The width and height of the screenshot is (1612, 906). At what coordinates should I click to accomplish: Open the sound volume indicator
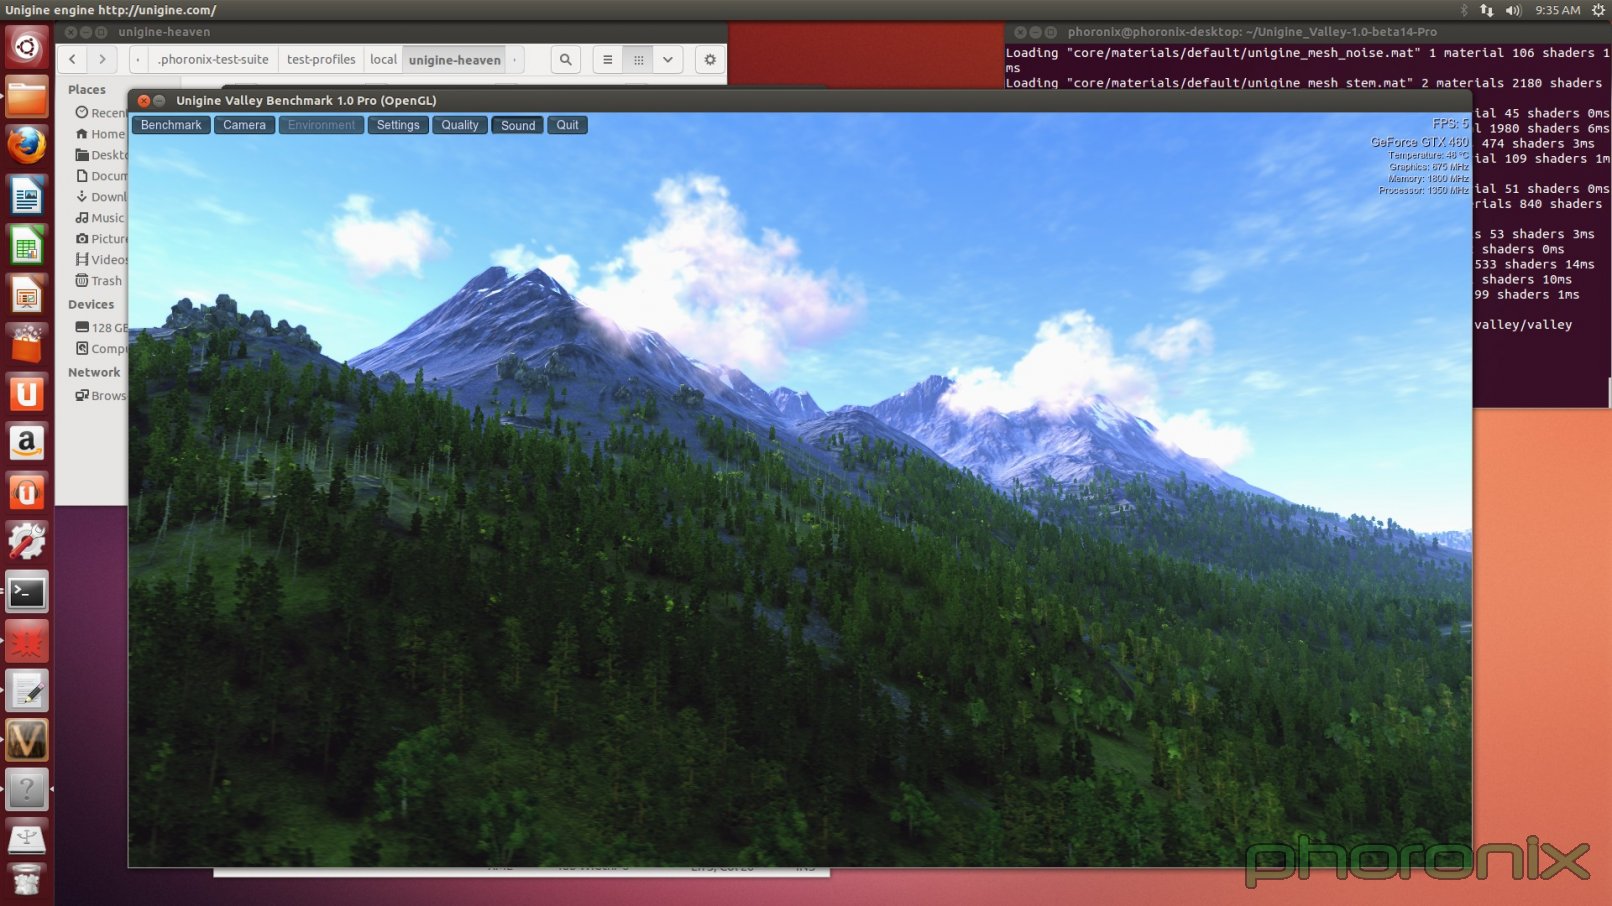(1513, 10)
